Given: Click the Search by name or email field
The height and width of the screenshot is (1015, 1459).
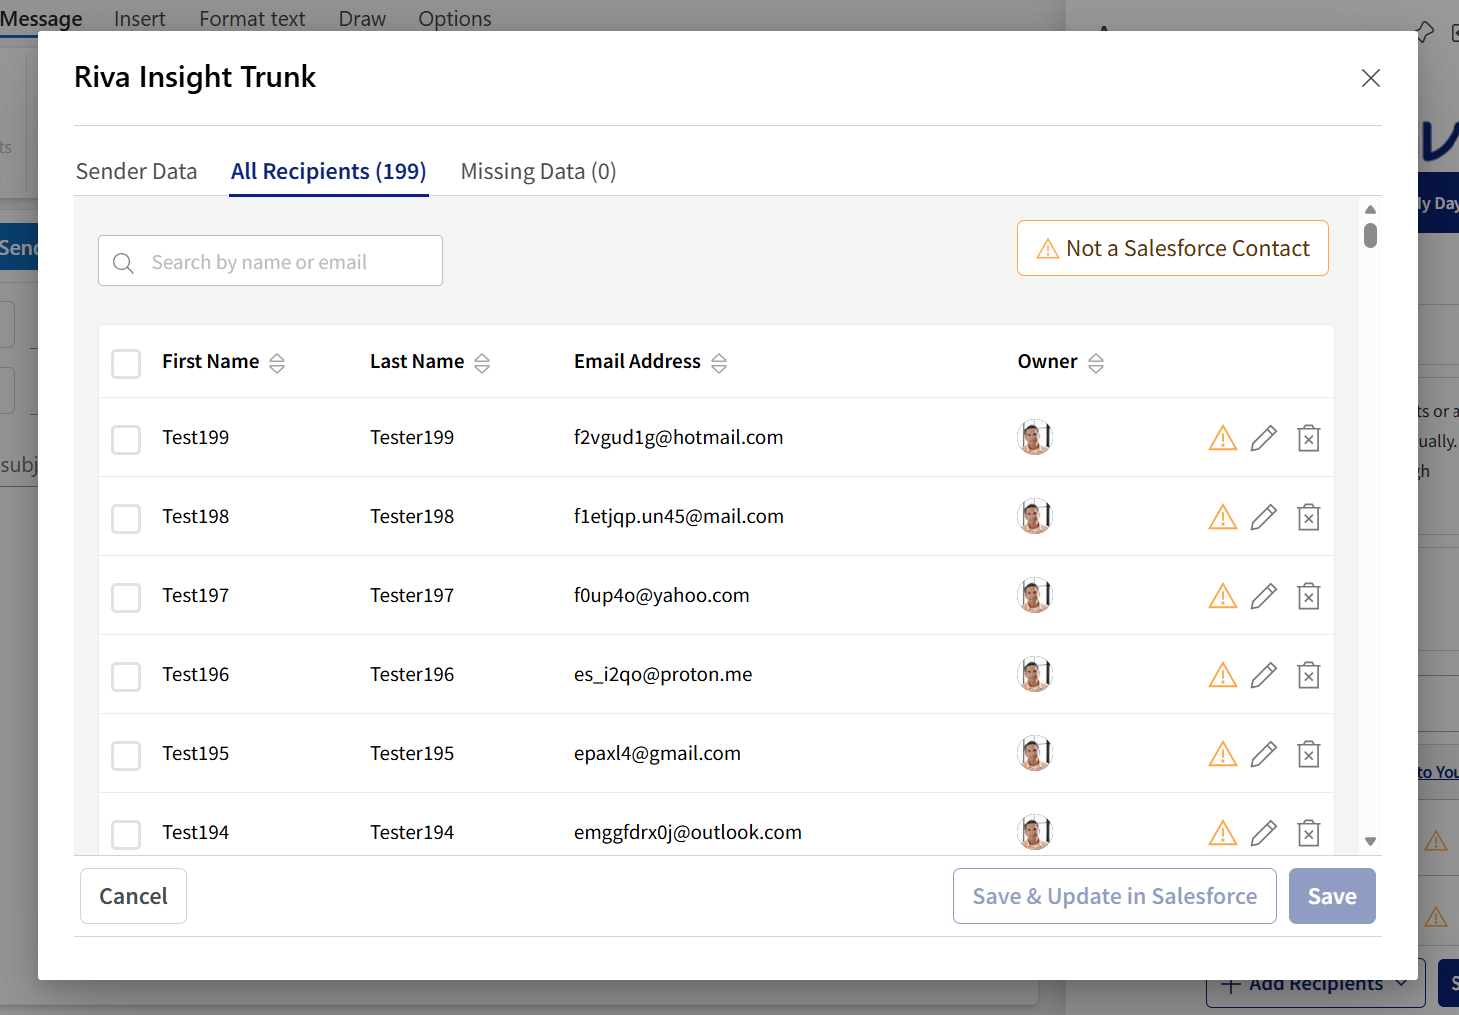Looking at the screenshot, I should [x=270, y=261].
